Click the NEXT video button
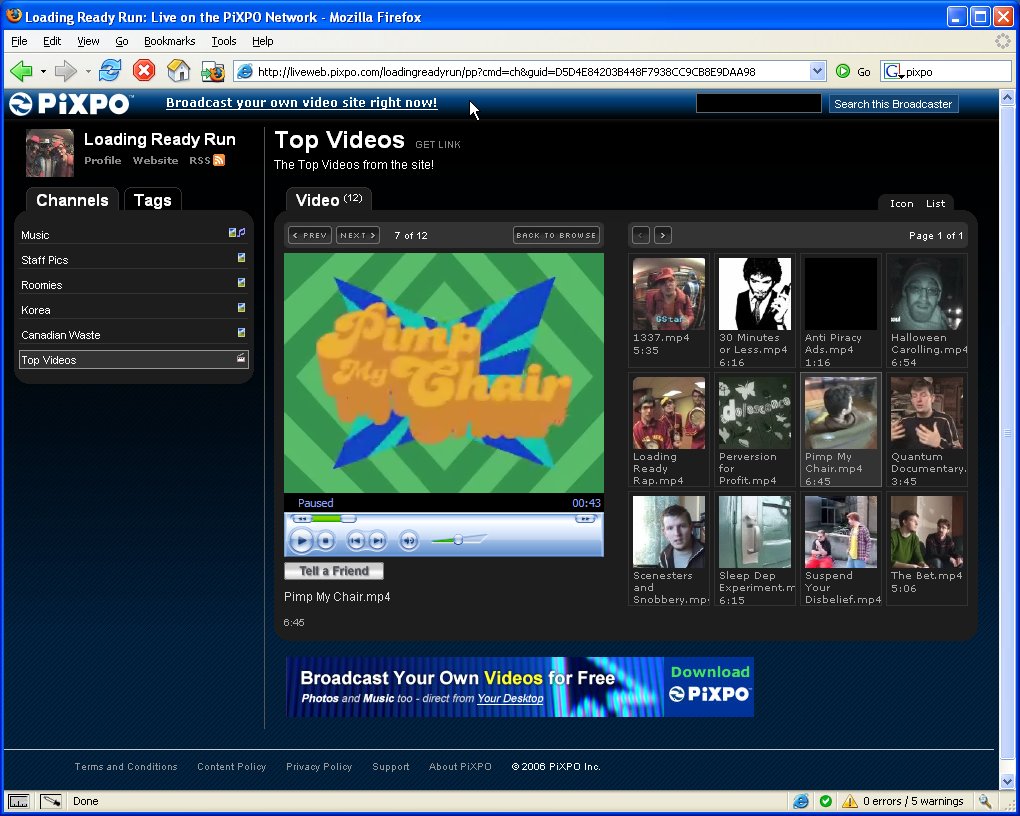This screenshot has height=816, width=1020. click(358, 235)
